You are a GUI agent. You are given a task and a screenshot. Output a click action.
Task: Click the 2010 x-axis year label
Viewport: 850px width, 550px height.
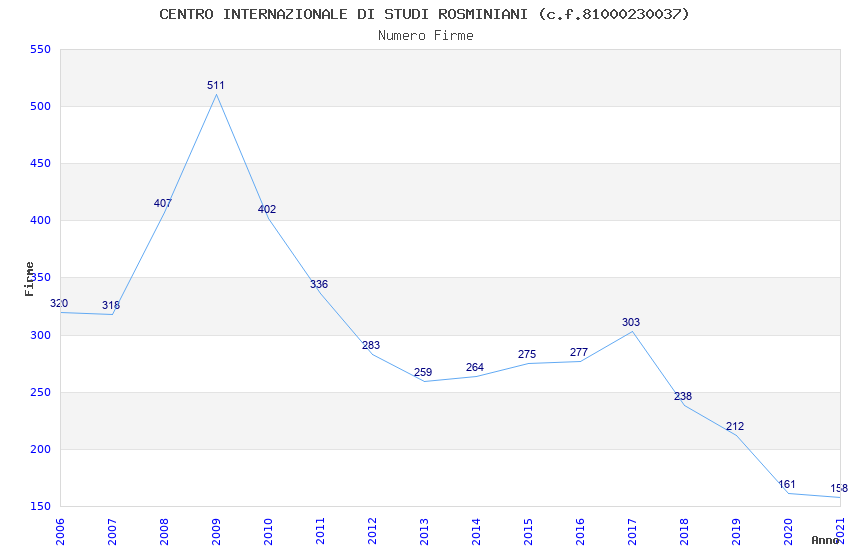(268, 532)
